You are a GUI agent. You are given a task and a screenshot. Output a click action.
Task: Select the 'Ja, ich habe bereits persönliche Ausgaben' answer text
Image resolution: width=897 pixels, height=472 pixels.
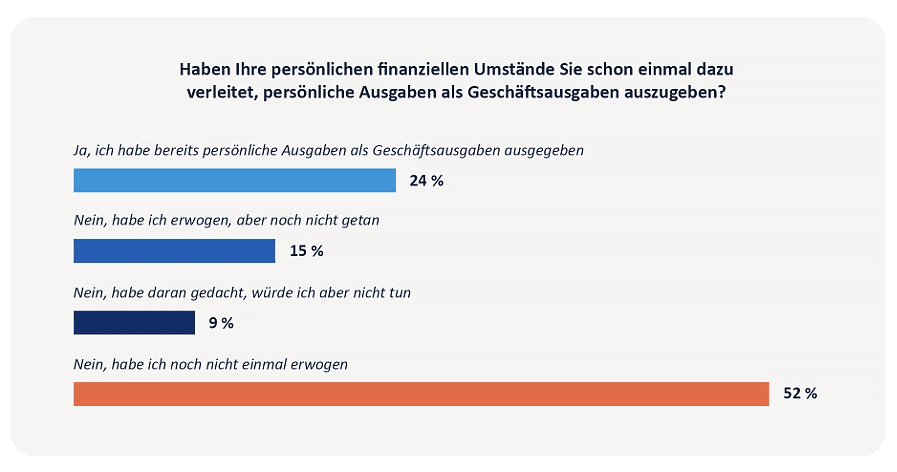point(328,150)
